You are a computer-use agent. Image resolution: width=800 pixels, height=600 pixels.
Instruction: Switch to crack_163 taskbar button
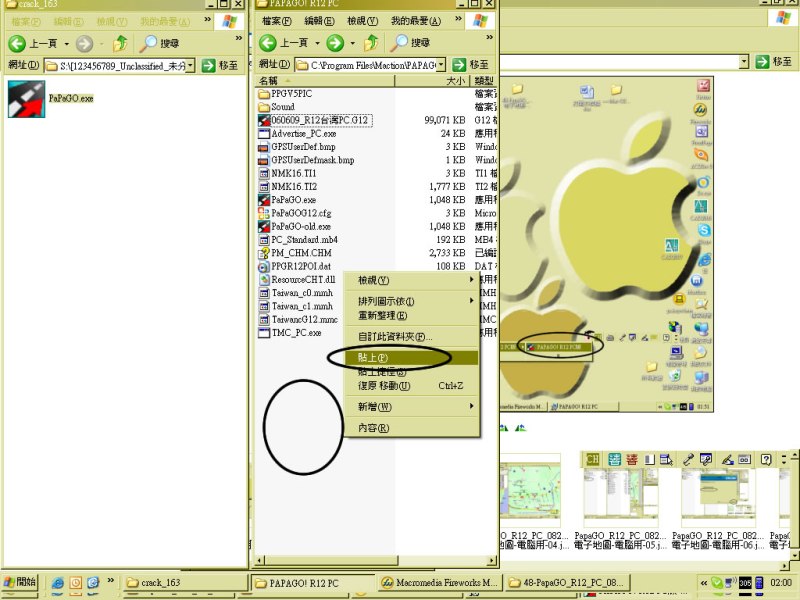click(x=184, y=582)
